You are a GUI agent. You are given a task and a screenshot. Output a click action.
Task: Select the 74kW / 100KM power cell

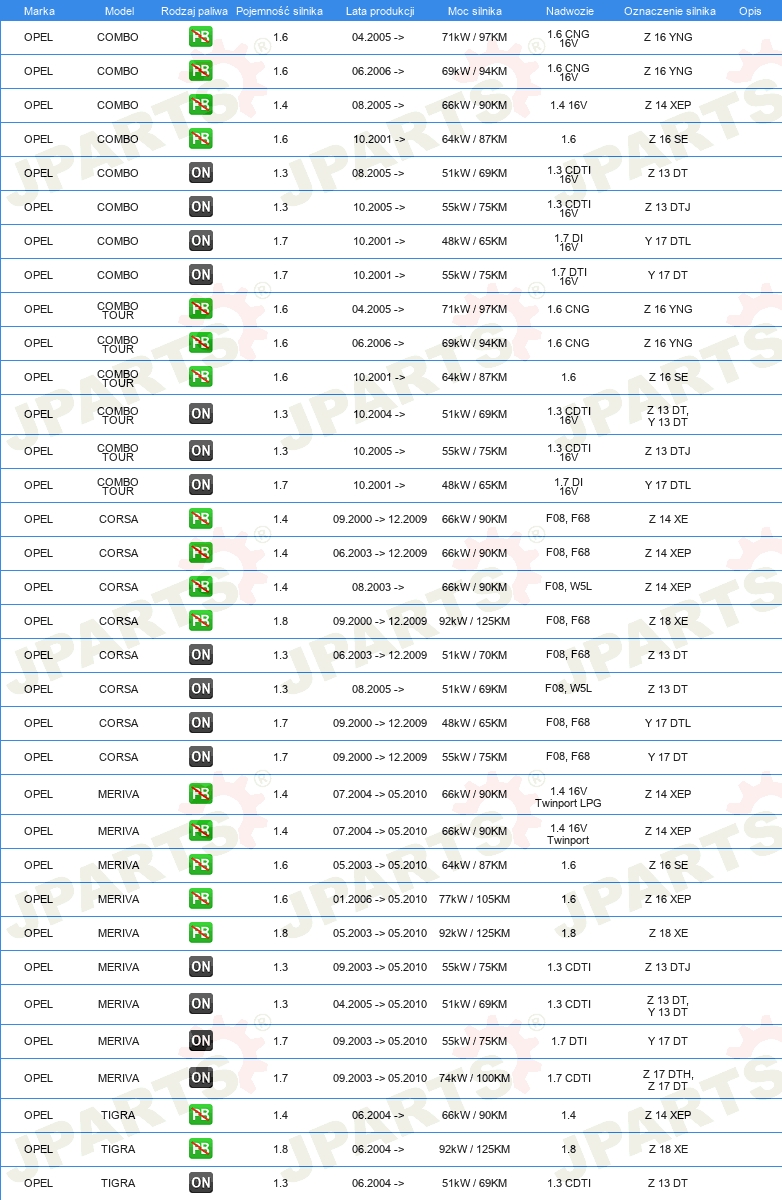coord(474,1078)
